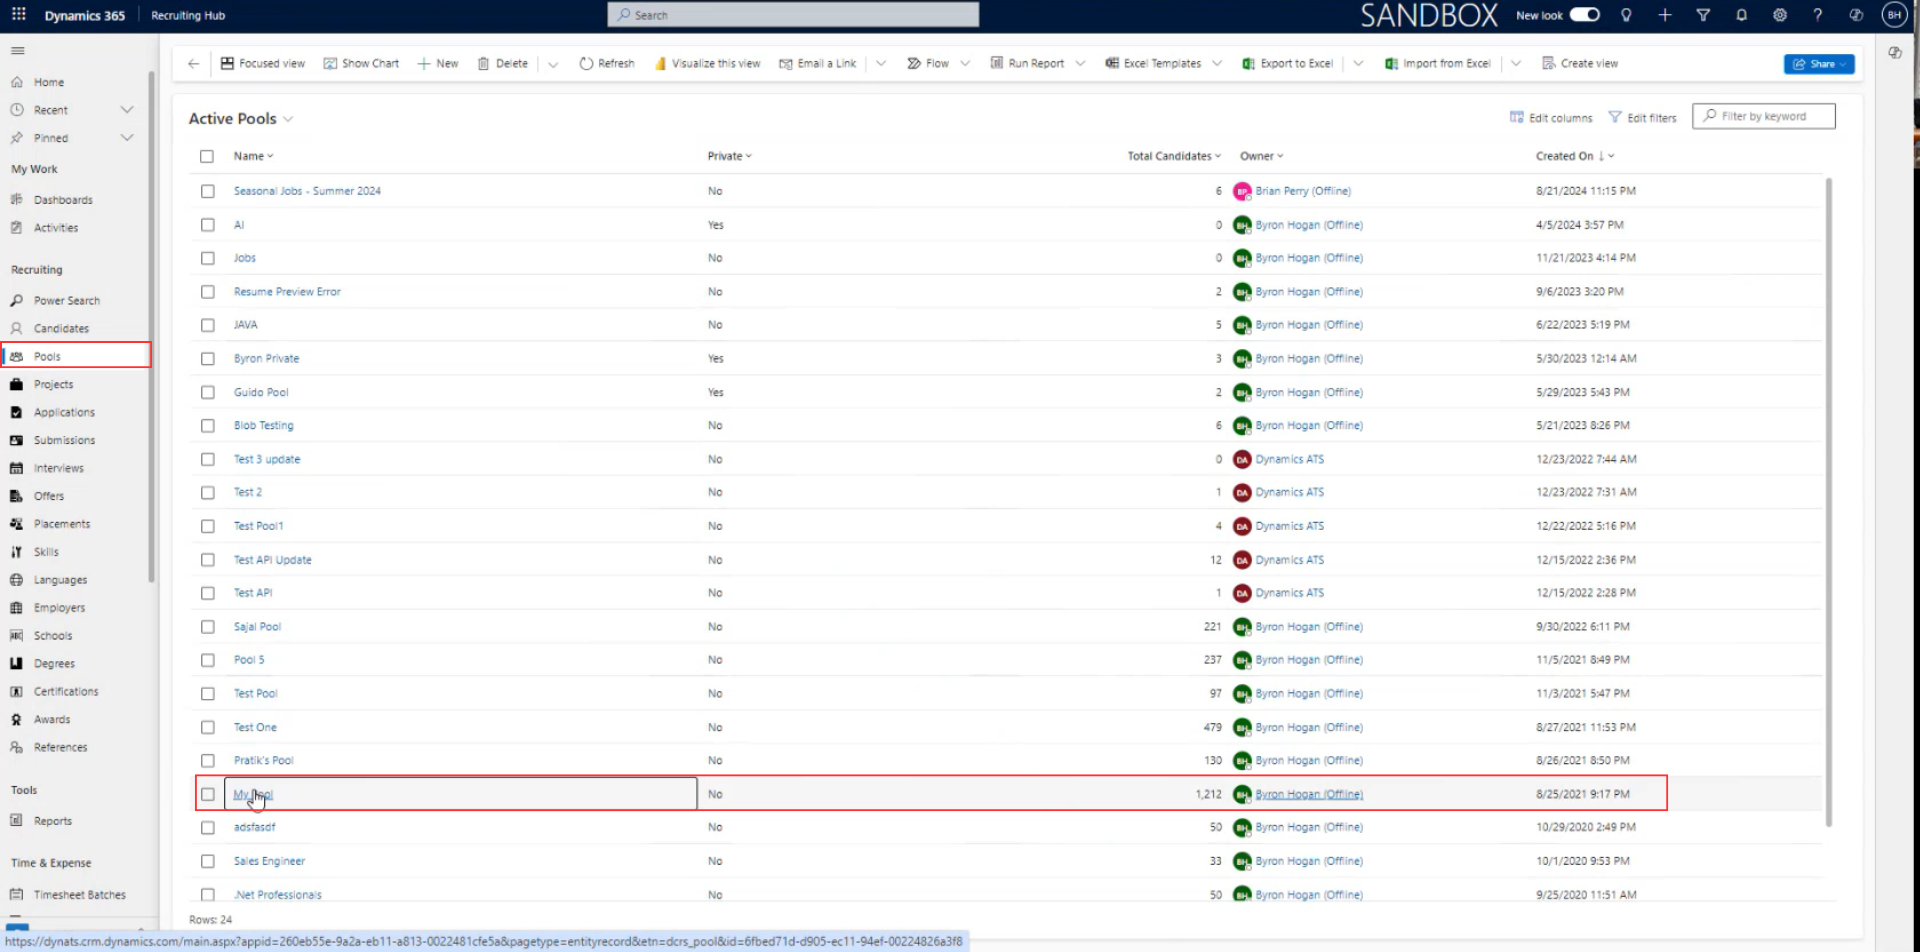Open the advanced find filter icon
1920x952 pixels.
(1703, 15)
